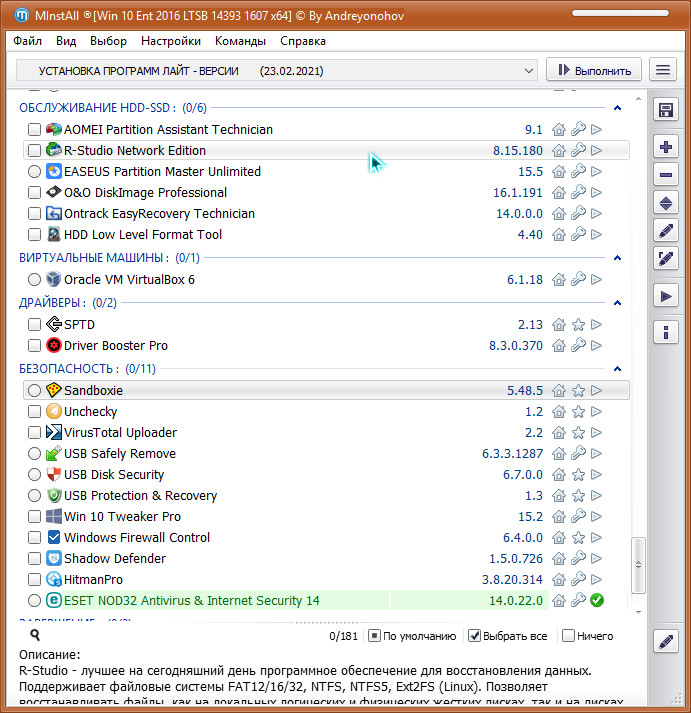Click the Ничего option
This screenshot has width=691, height=713.
pyautogui.click(x=588, y=636)
